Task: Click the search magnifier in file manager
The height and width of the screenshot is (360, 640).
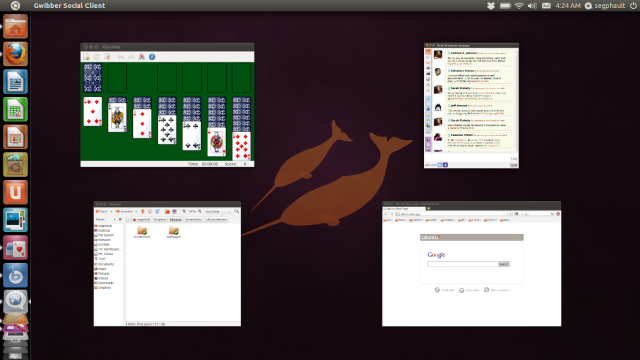Action: coord(237,211)
